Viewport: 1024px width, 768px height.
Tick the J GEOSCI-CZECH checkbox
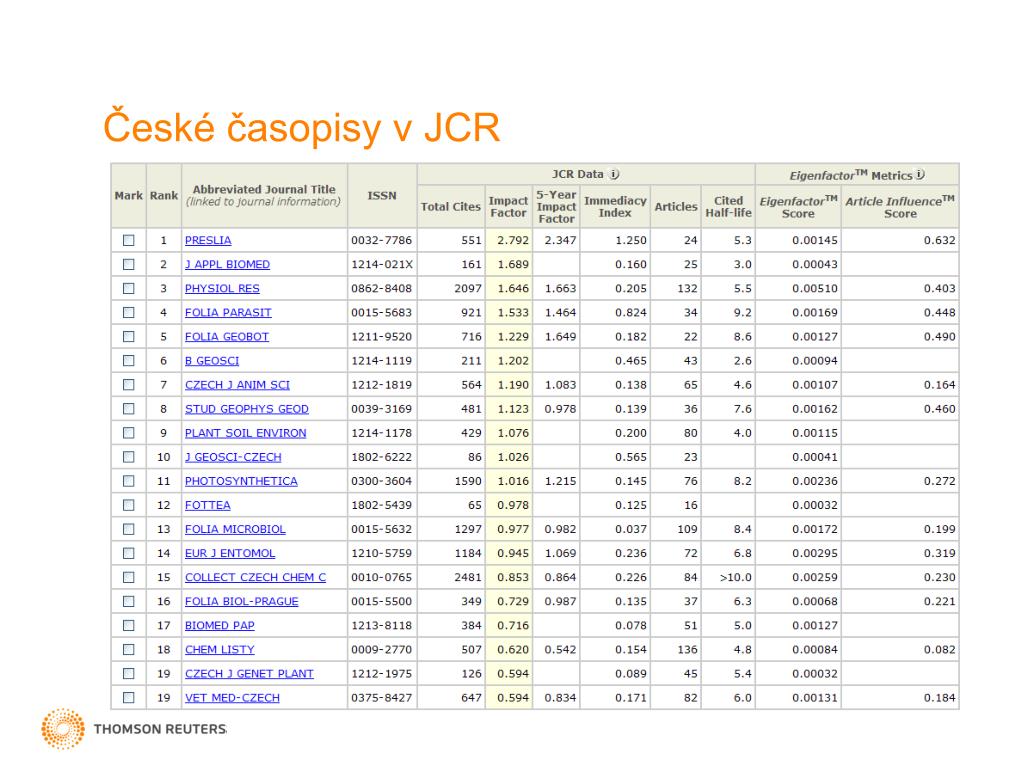[129, 457]
